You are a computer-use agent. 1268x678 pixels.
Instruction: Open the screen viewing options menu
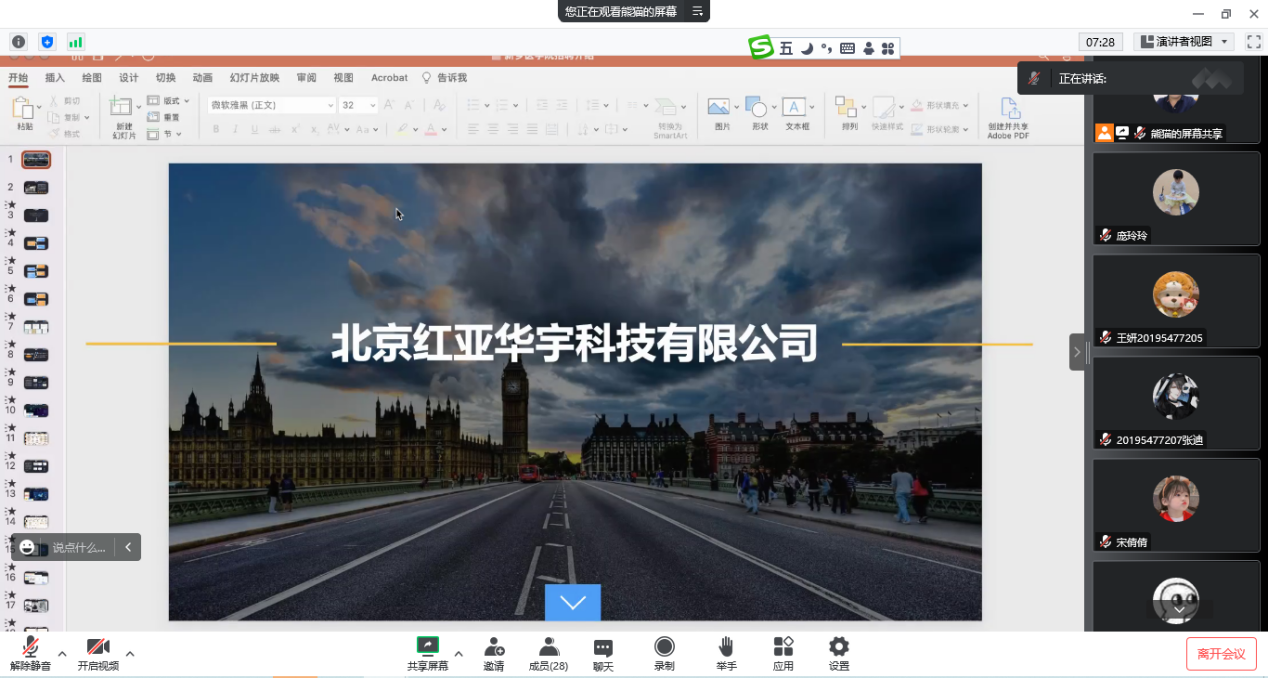pyautogui.click(x=698, y=11)
